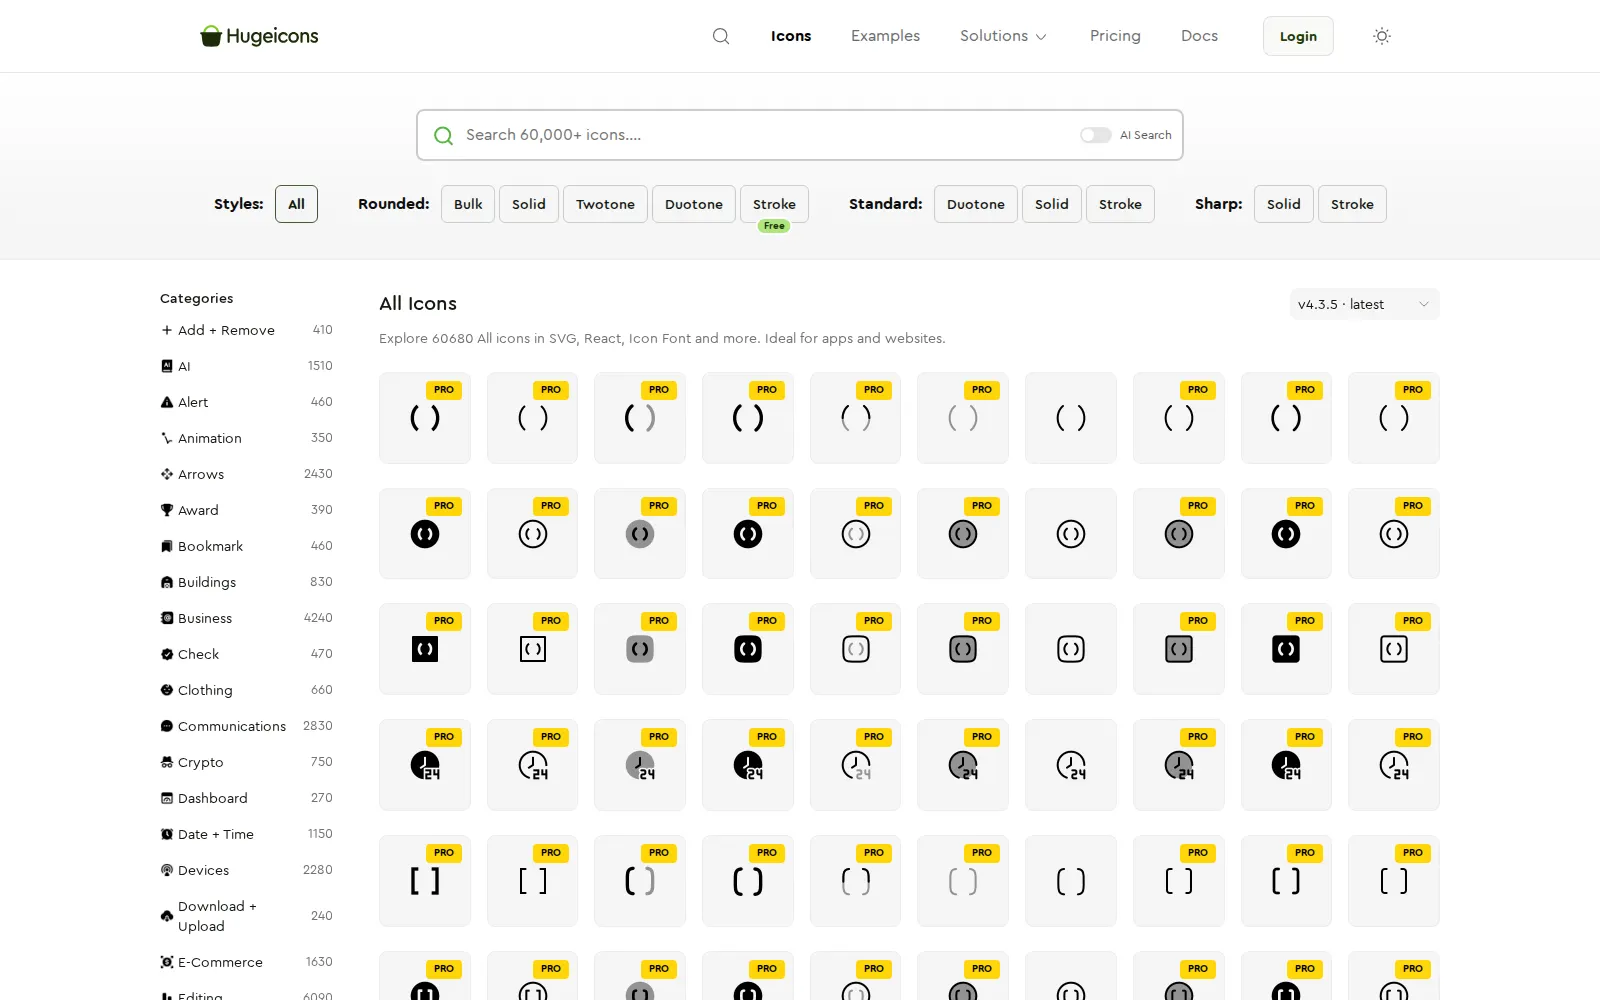Select the Rounded Twotone style filter

(x=605, y=204)
